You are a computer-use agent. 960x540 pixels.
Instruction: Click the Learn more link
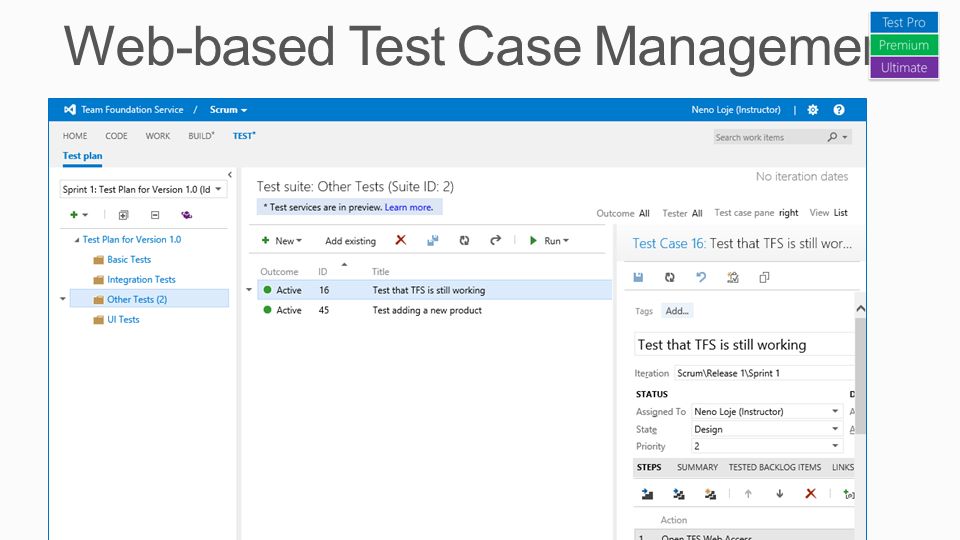point(408,208)
